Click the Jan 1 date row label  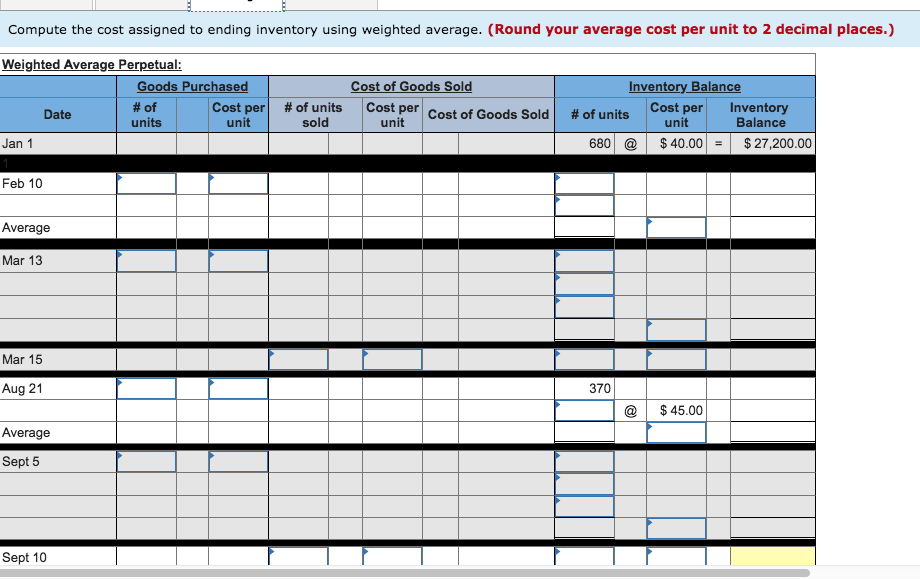coord(18,144)
